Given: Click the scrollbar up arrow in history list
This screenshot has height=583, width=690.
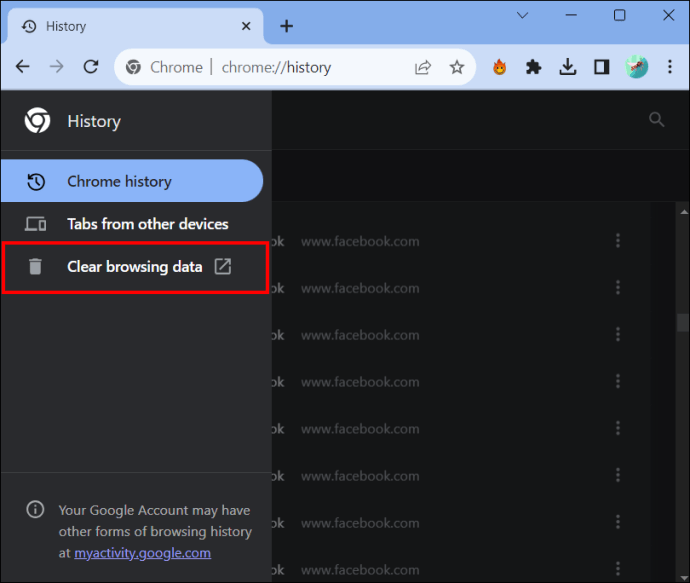Looking at the screenshot, I should 684,212.
